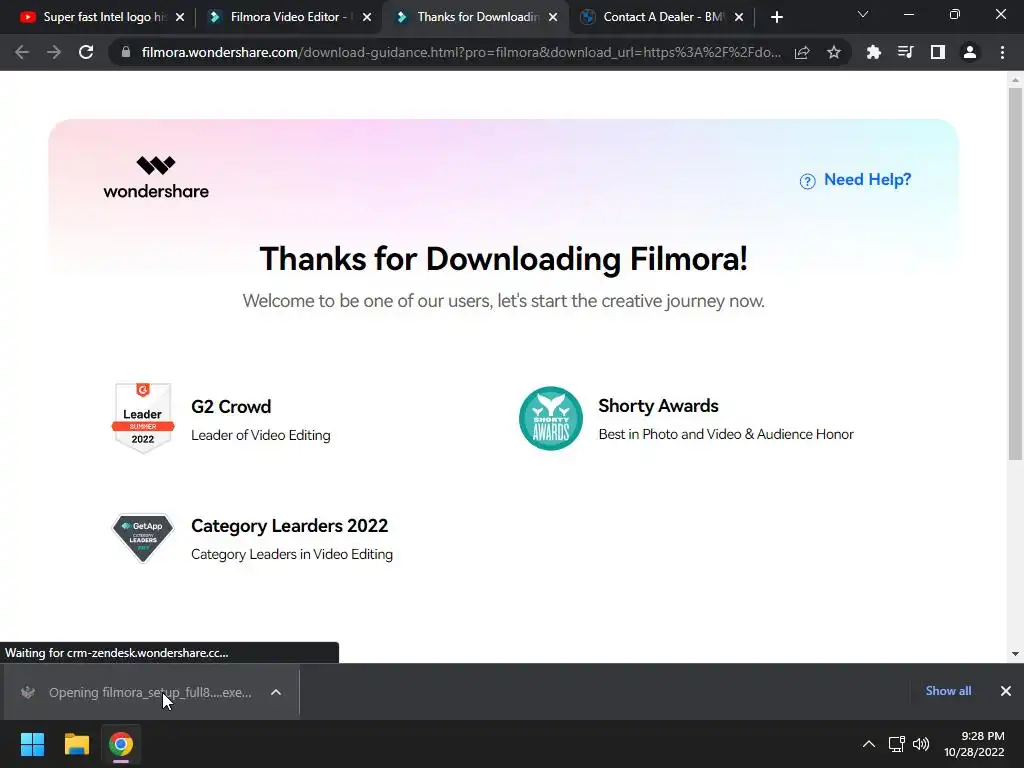Open File Explorer from the taskbar
The height and width of the screenshot is (768, 1024).
76,744
